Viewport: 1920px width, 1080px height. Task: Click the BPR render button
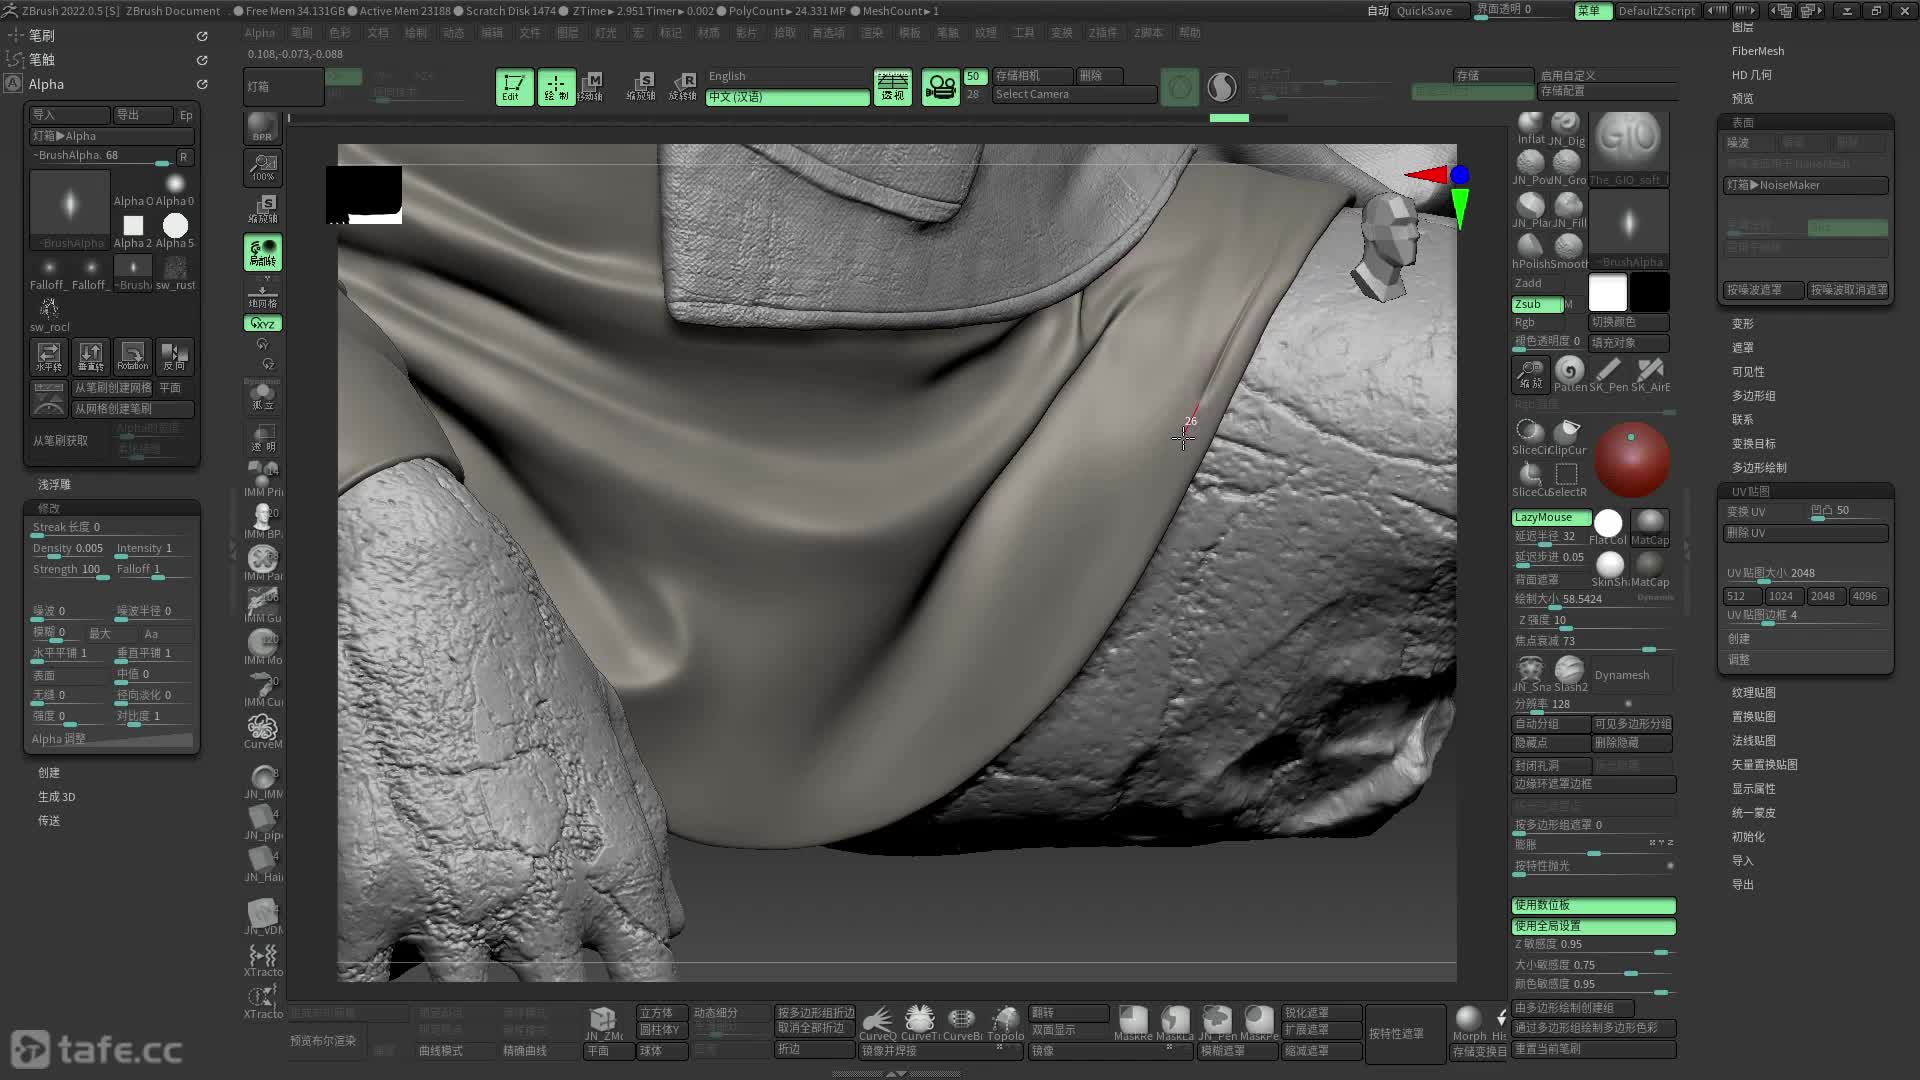coord(262,128)
